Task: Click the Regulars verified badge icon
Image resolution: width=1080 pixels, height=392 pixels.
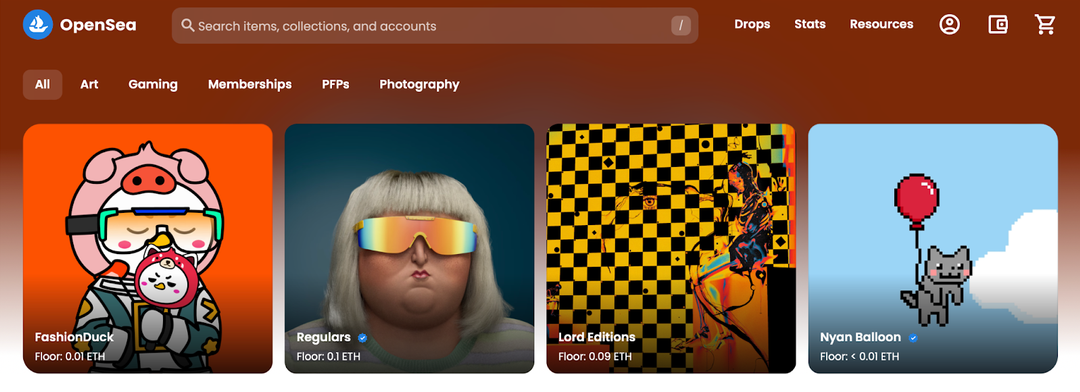Action: pyautogui.click(x=362, y=338)
